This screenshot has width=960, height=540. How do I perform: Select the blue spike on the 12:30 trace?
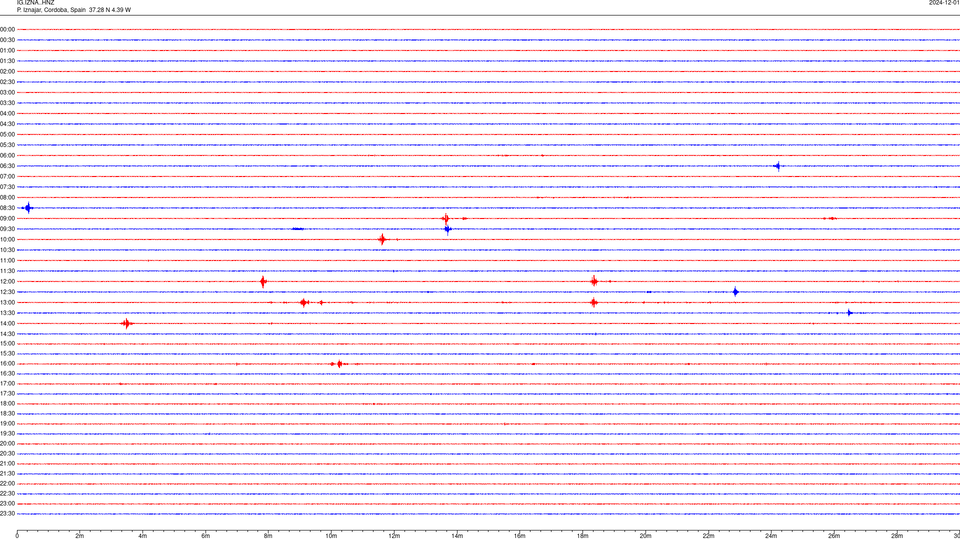[735, 292]
